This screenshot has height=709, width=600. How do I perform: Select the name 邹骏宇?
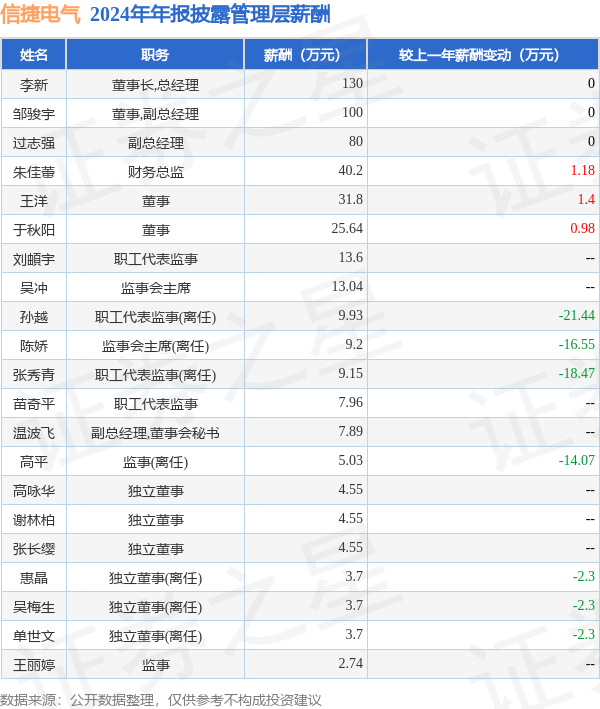pos(34,113)
